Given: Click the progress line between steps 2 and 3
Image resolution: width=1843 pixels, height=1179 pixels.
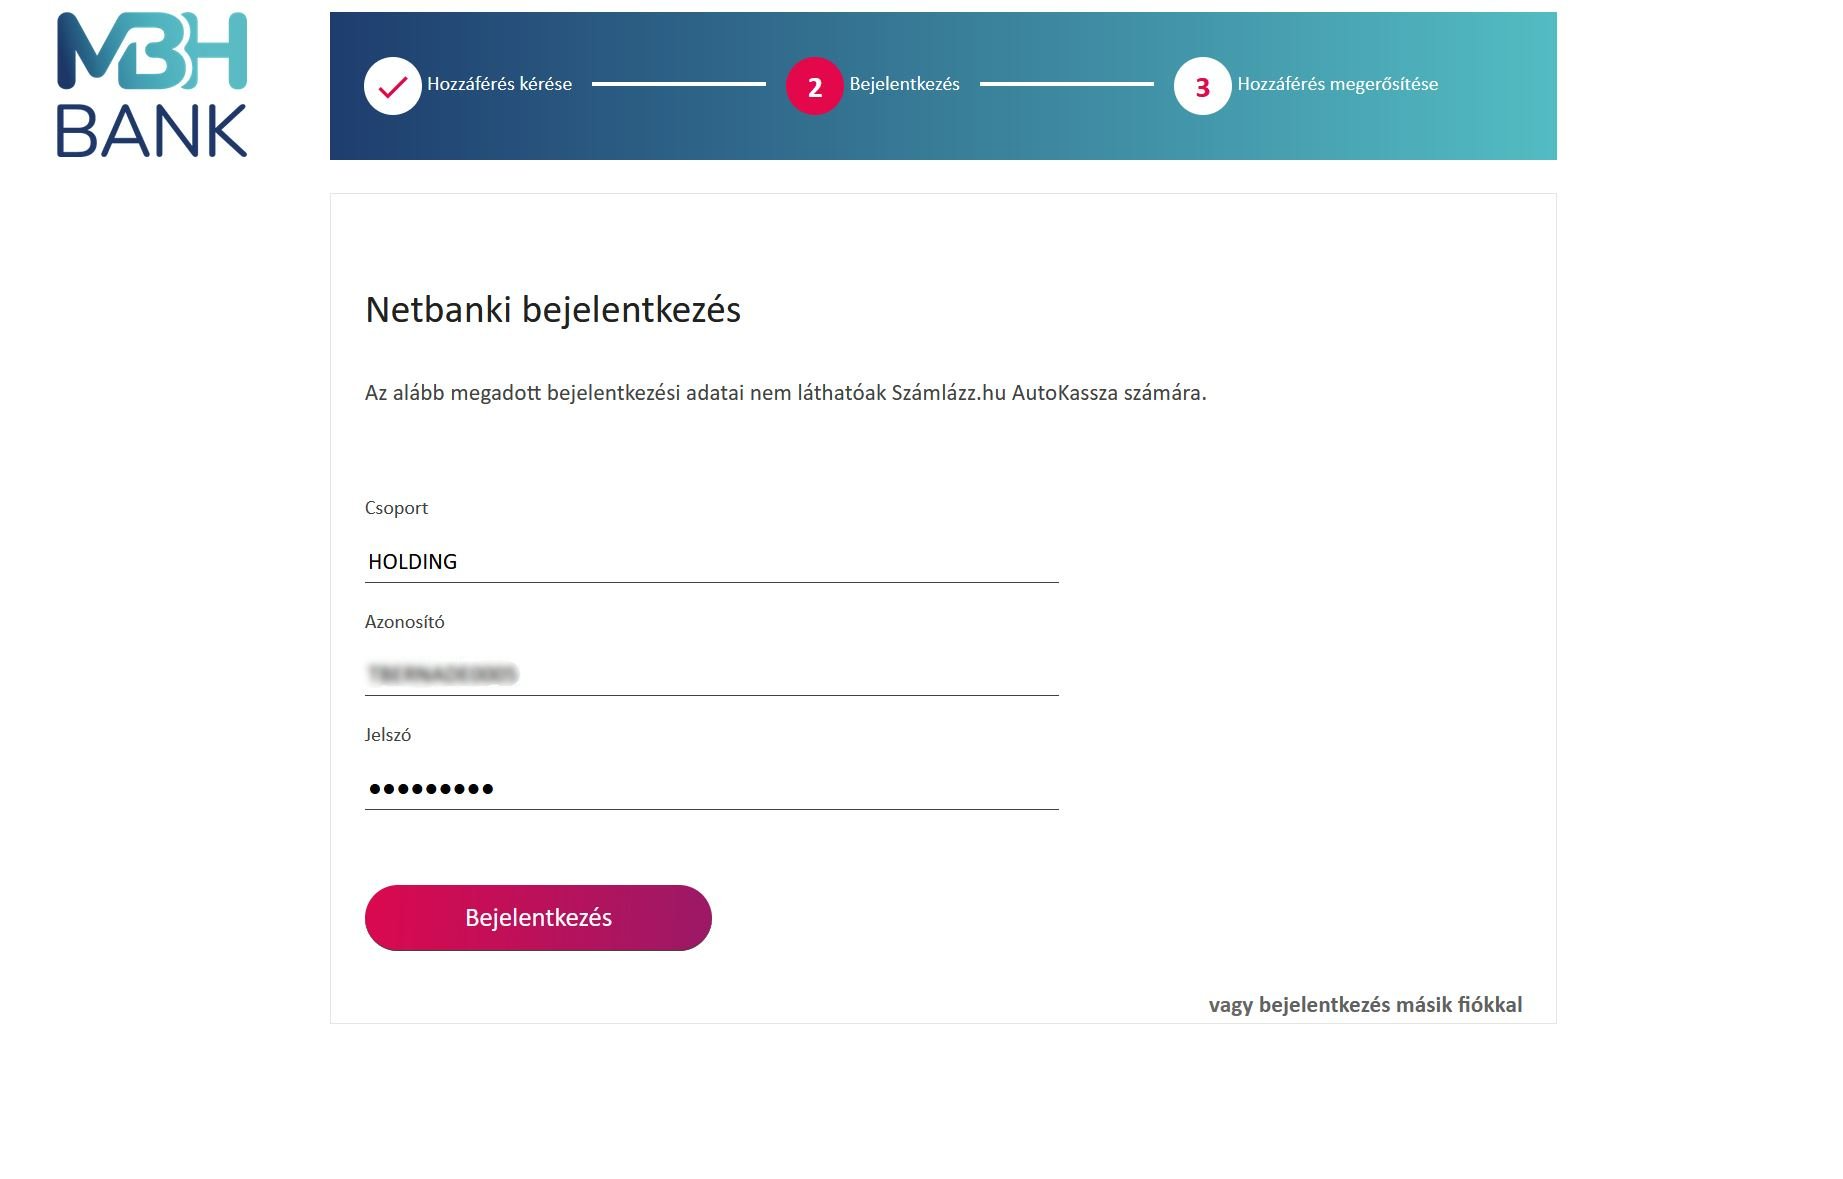Looking at the screenshot, I should click(1067, 84).
